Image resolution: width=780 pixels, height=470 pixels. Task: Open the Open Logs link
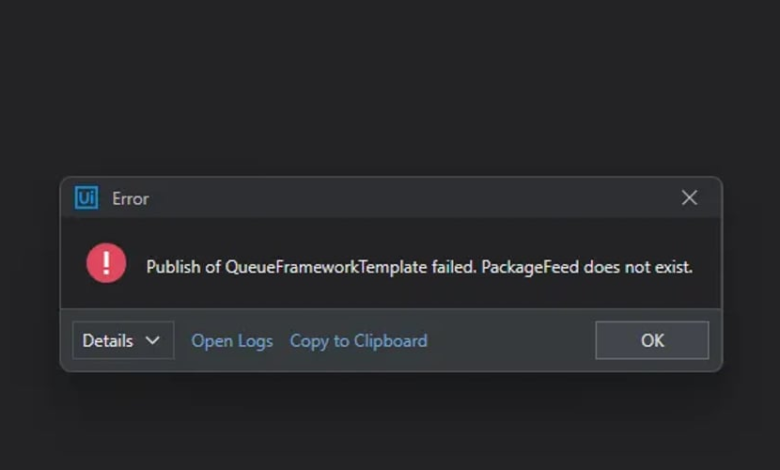pyautogui.click(x=232, y=341)
